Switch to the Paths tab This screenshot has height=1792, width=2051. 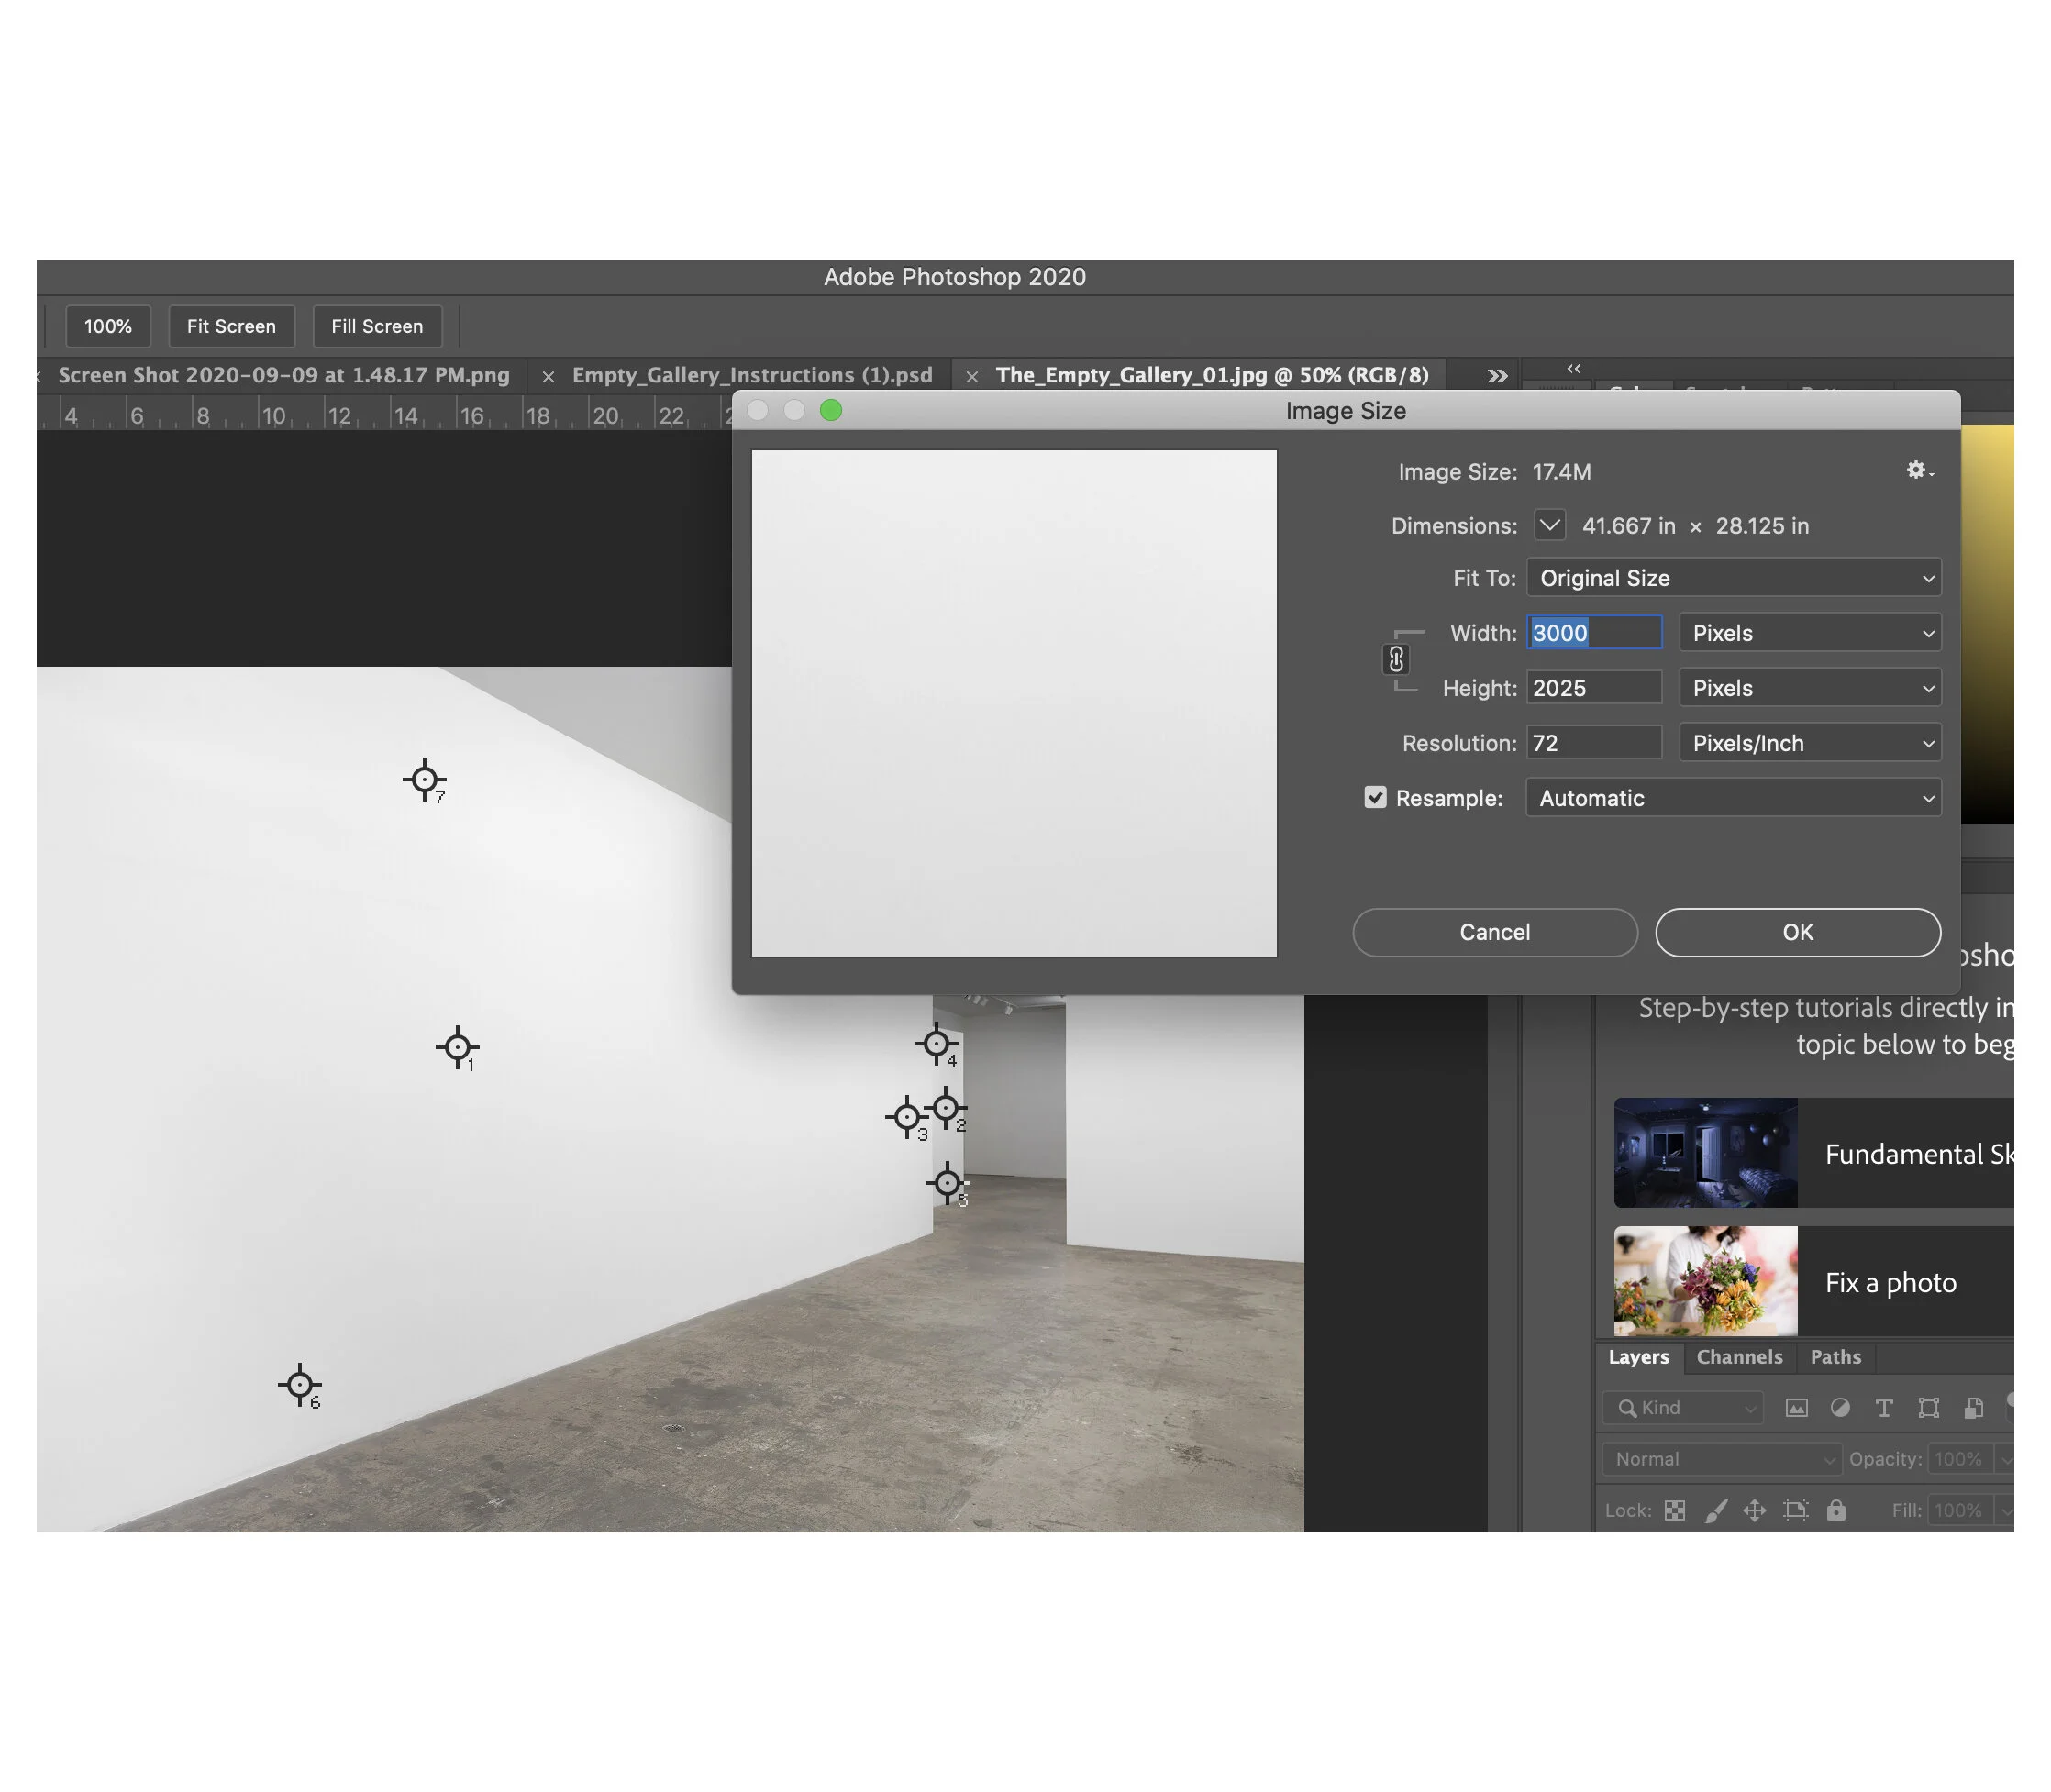point(1835,1357)
